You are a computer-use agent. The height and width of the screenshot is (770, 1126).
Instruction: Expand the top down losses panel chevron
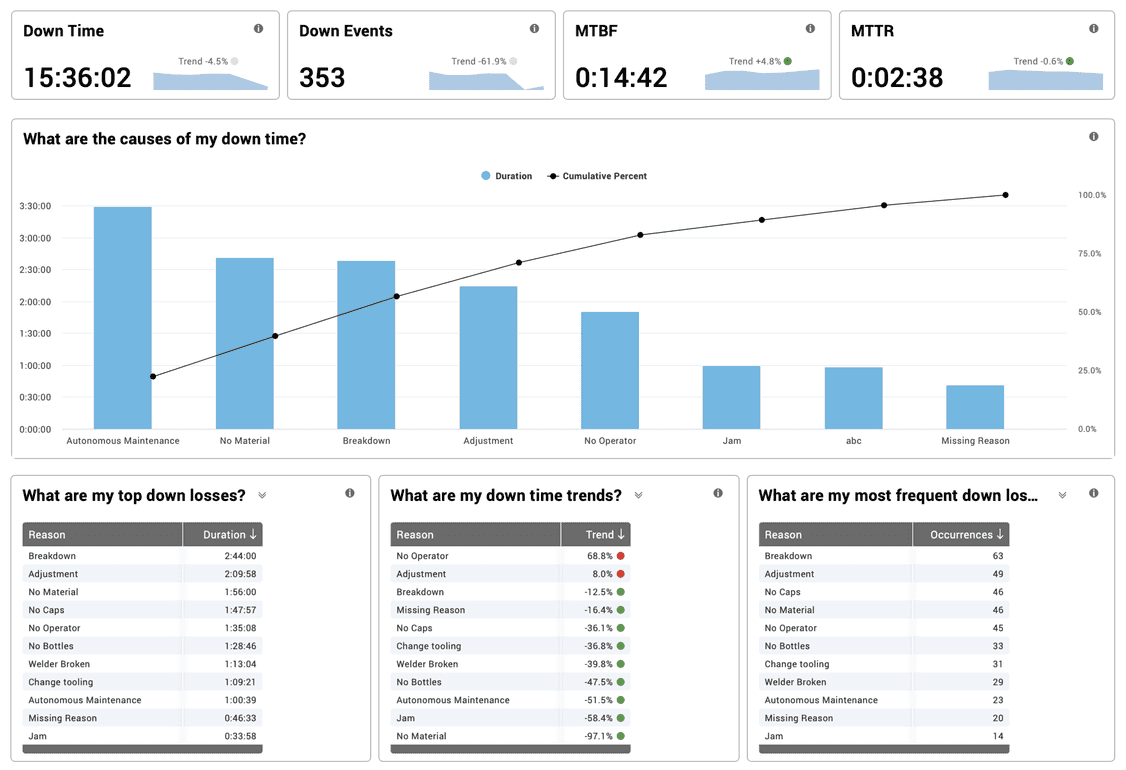262,495
